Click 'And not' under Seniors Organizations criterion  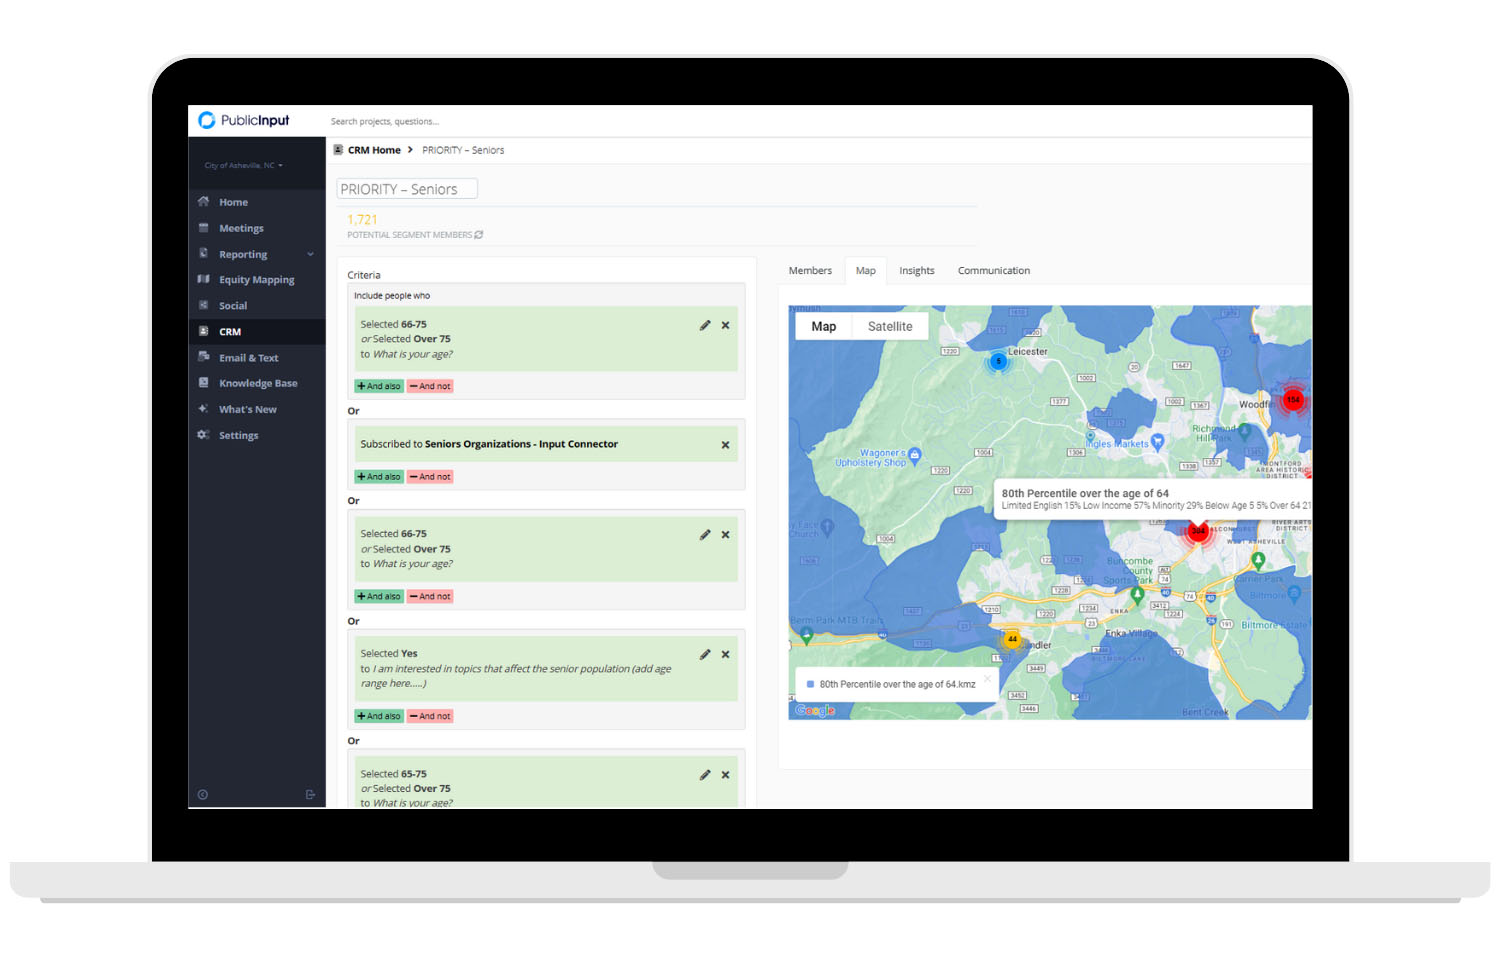tap(430, 477)
